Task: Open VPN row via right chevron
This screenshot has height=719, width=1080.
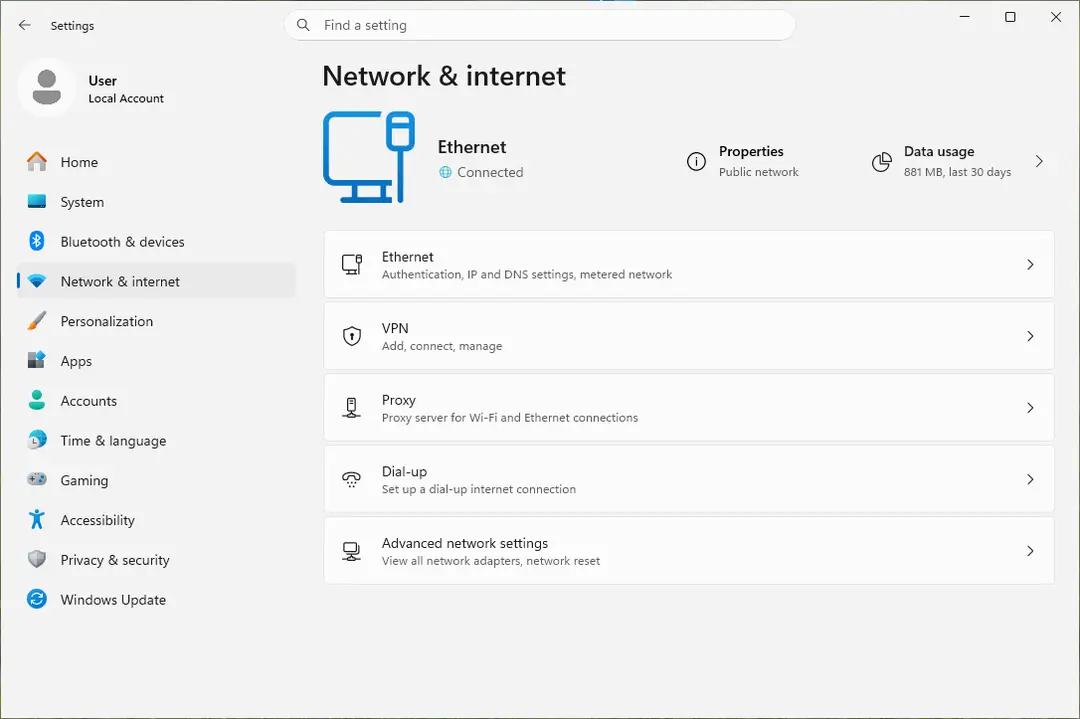Action: [1030, 336]
